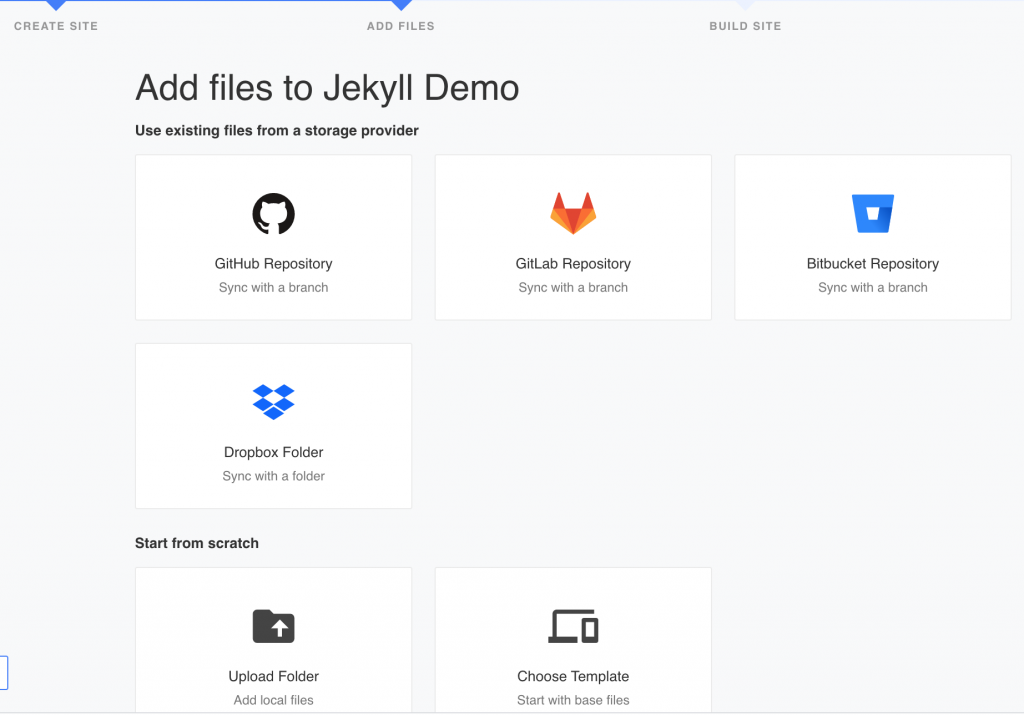This screenshot has height=715, width=1024.
Task: Click the upload folder arrow icon
Action: pyautogui.click(x=274, y=626)
